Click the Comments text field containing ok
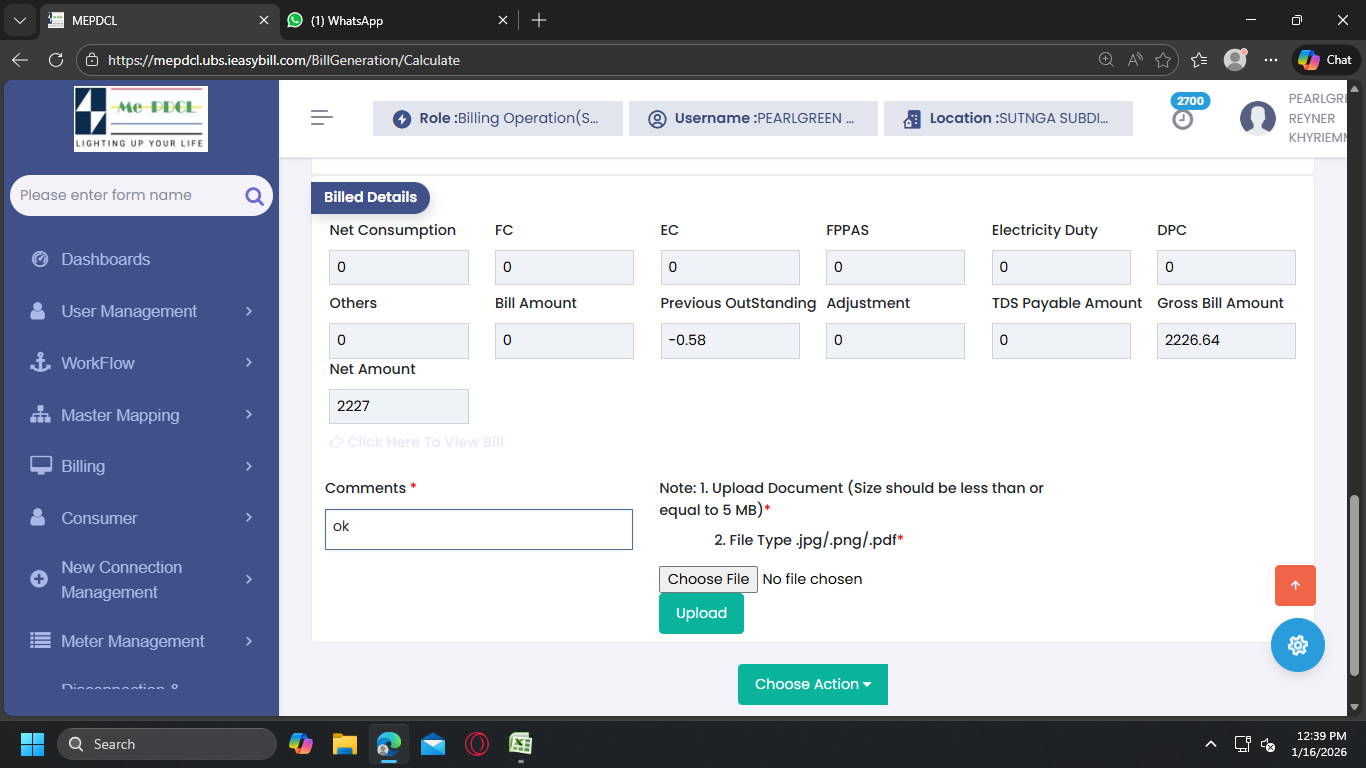Viewport: 1366px width, 768px height. (479, 529)
